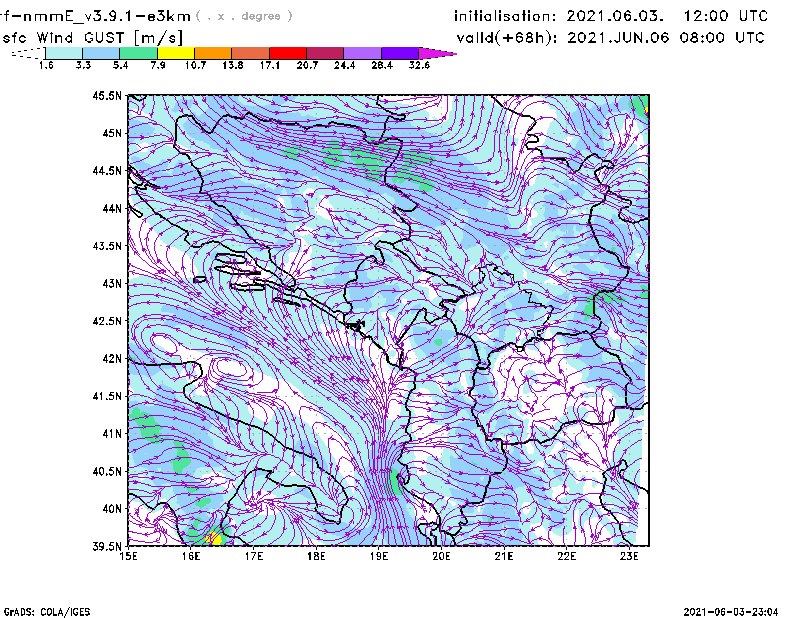Screen dimensions: 800x618
Task: Click the legend value '13.8'
Action: [233, 65]
